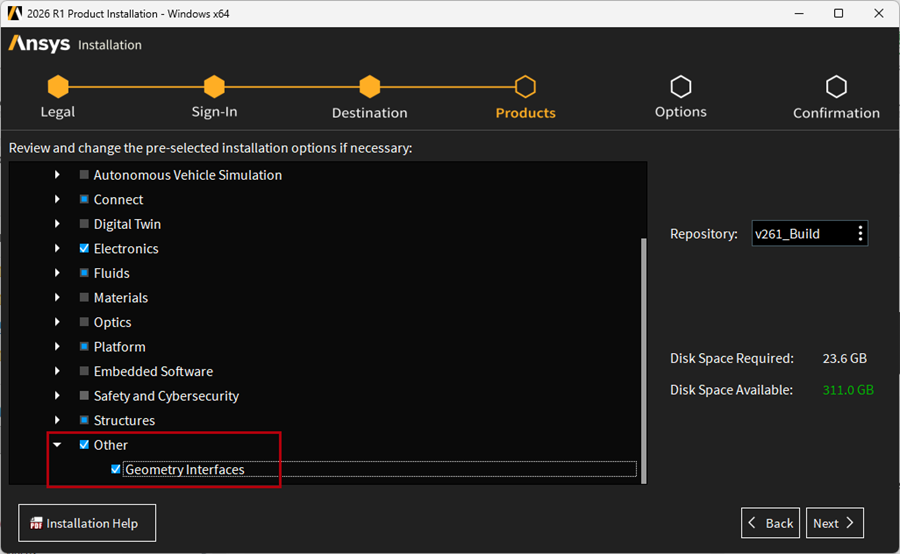This screenshot has width=900, height=554.
Task: Click the Next button
Action: 835,523
